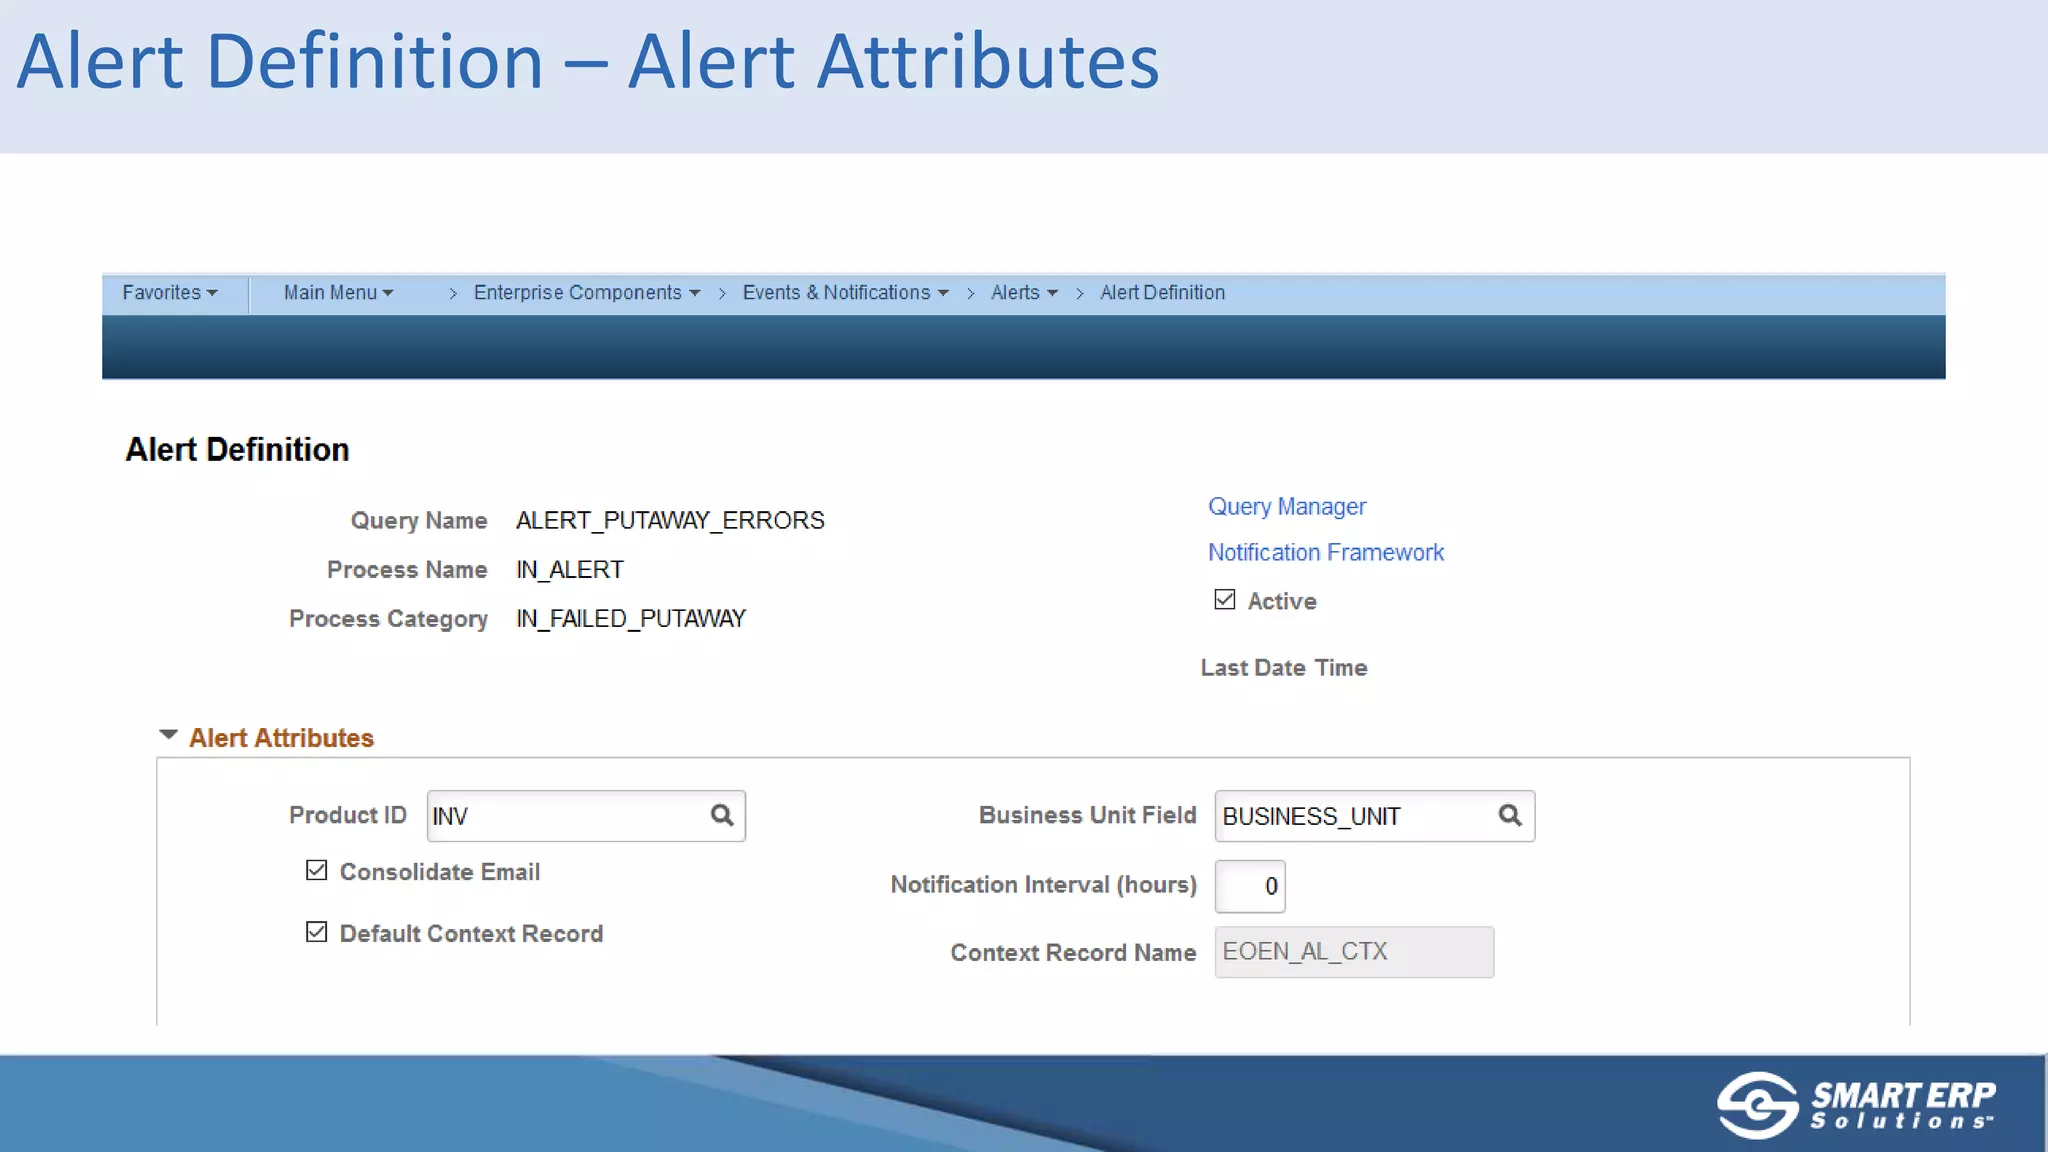This screenshot has height=1152, width=2048.
Task: Collapse the Alert Attributes section
Action: 169,736
